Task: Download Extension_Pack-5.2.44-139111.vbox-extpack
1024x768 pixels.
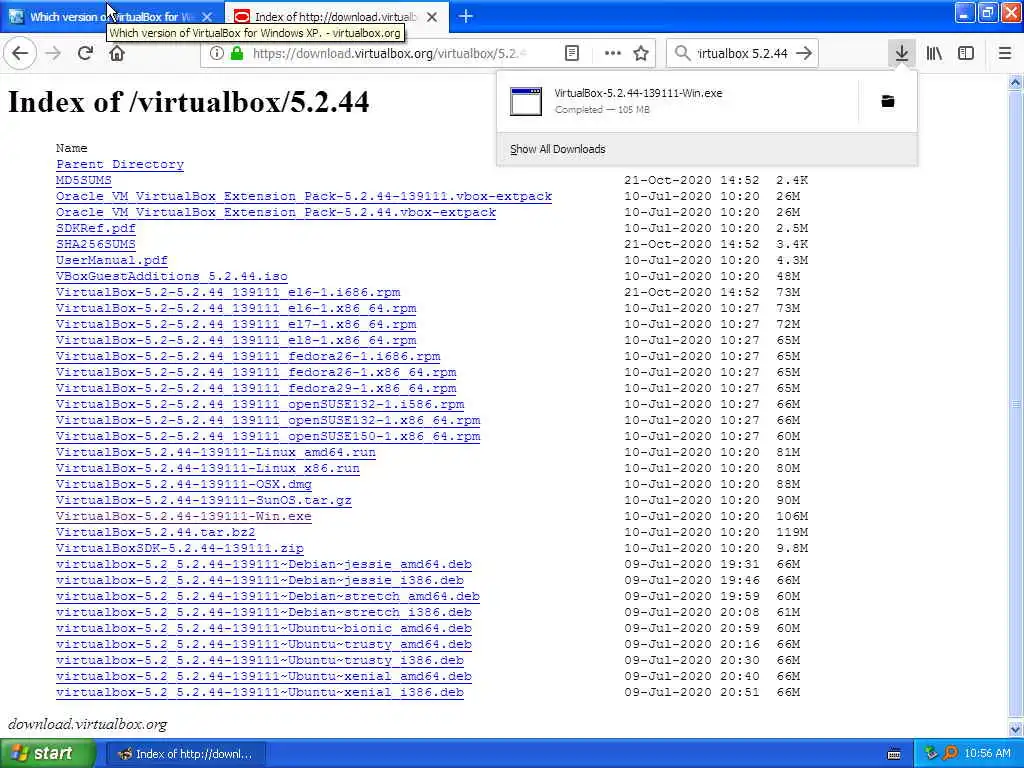Action: [304, 197]
